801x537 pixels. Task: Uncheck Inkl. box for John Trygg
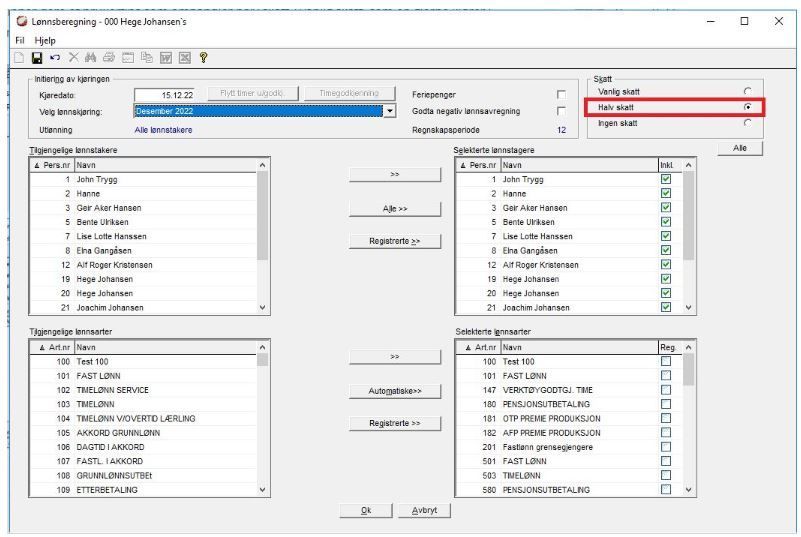pyautogui.click(x=666, y=179)
